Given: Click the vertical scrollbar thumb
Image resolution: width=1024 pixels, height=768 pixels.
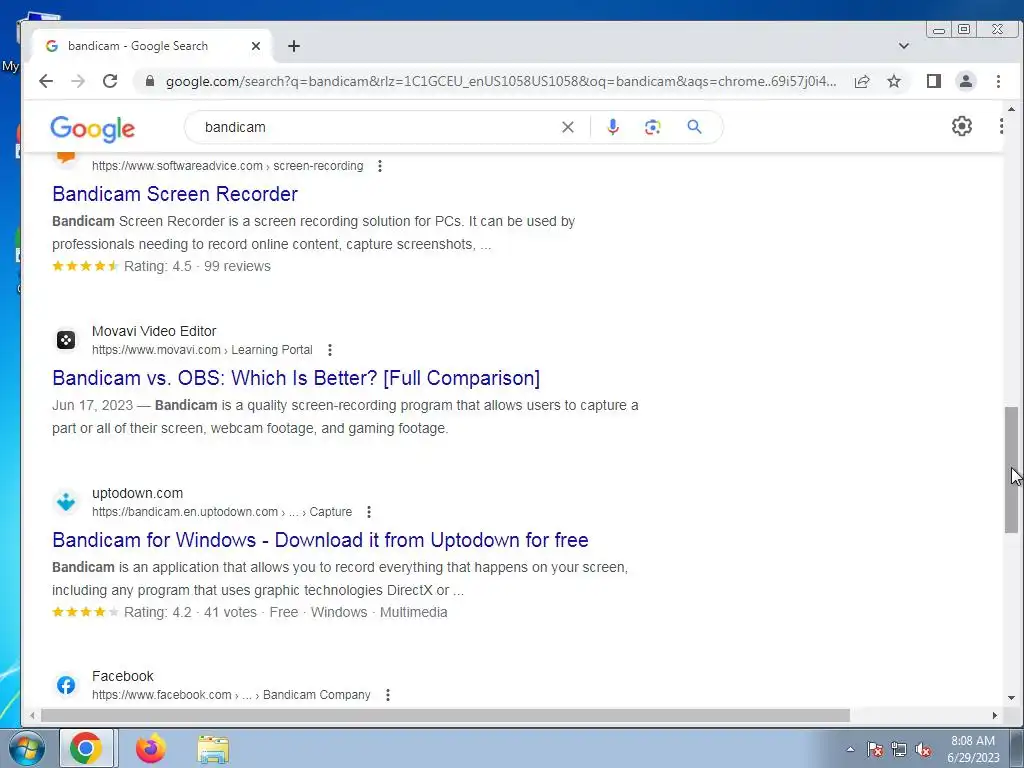Looking at the screenshot, I should pyautogui.click(x=1011, y=470).
